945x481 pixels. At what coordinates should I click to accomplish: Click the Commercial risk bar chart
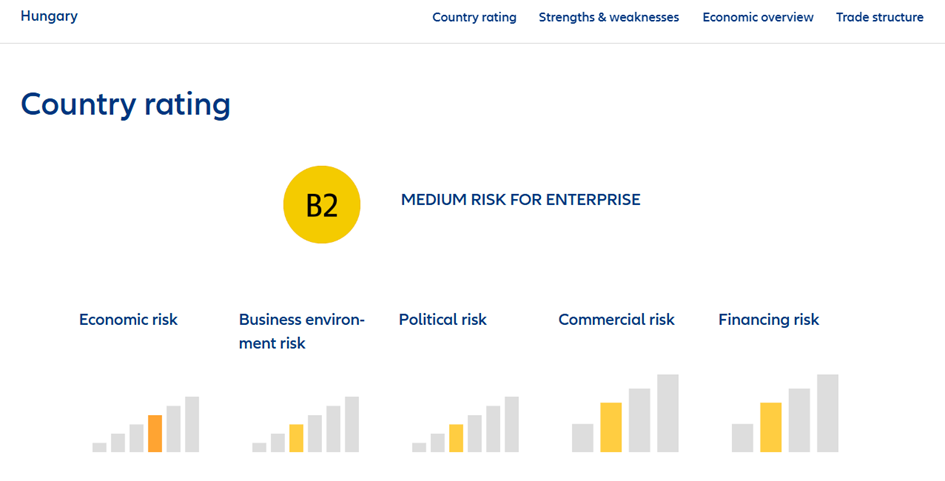tap(625, 414)
